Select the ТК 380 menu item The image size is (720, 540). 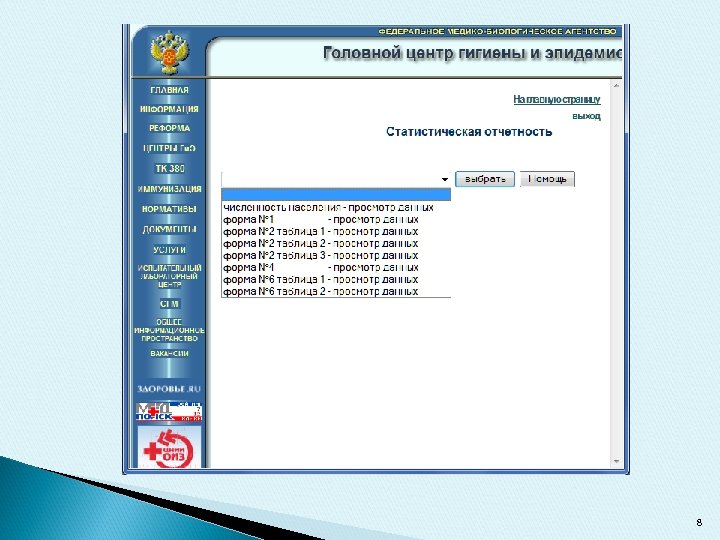click(x=169, y=169)
